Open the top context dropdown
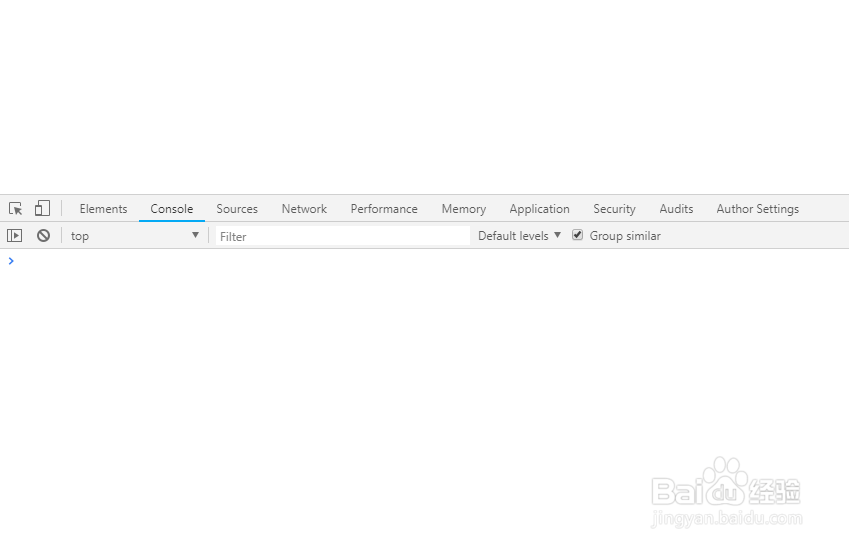 coord(135,236)
